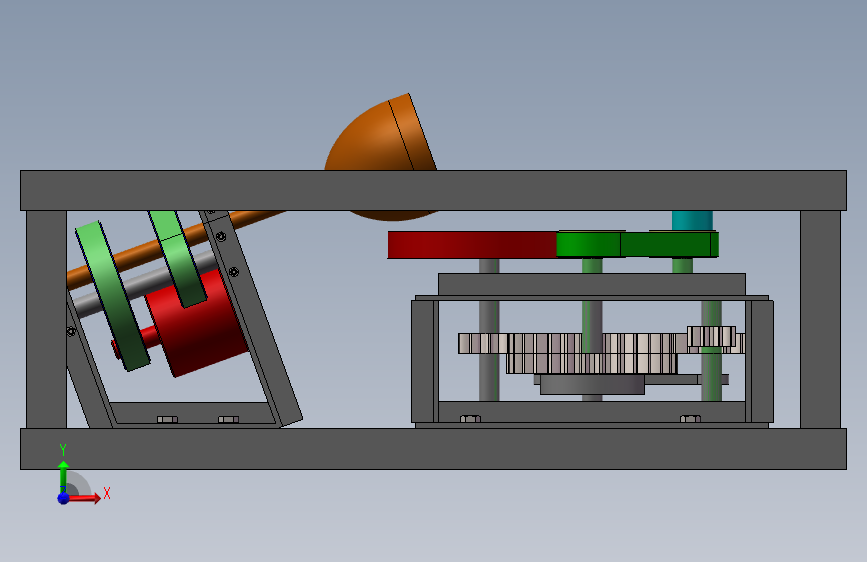Select the teal cylinder beneath the top plate
867x562 pixels.
[x=692, y=220]
